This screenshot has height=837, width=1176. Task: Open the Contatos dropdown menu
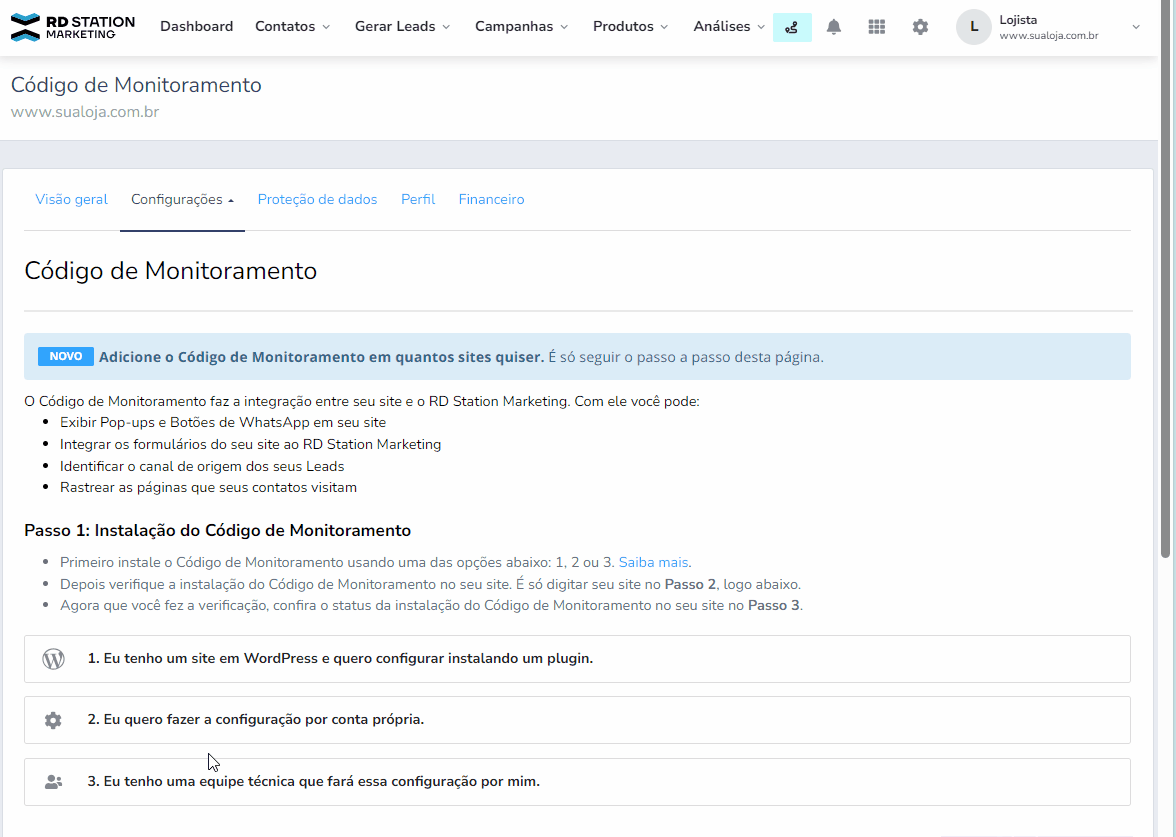click(x=292, y=26)
